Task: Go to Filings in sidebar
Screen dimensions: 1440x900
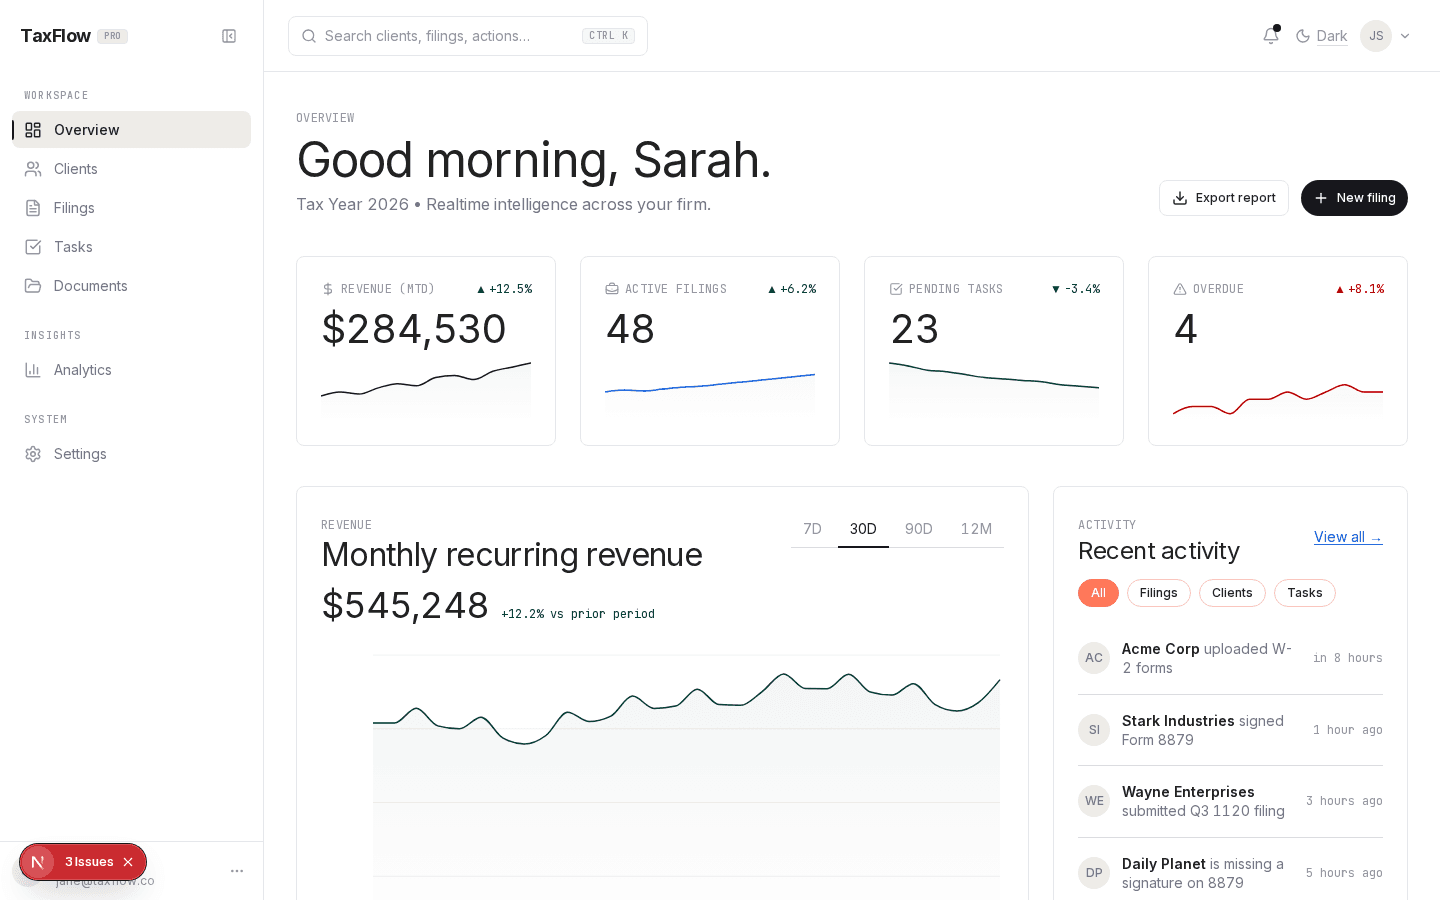Action: (x=132, y=208)
